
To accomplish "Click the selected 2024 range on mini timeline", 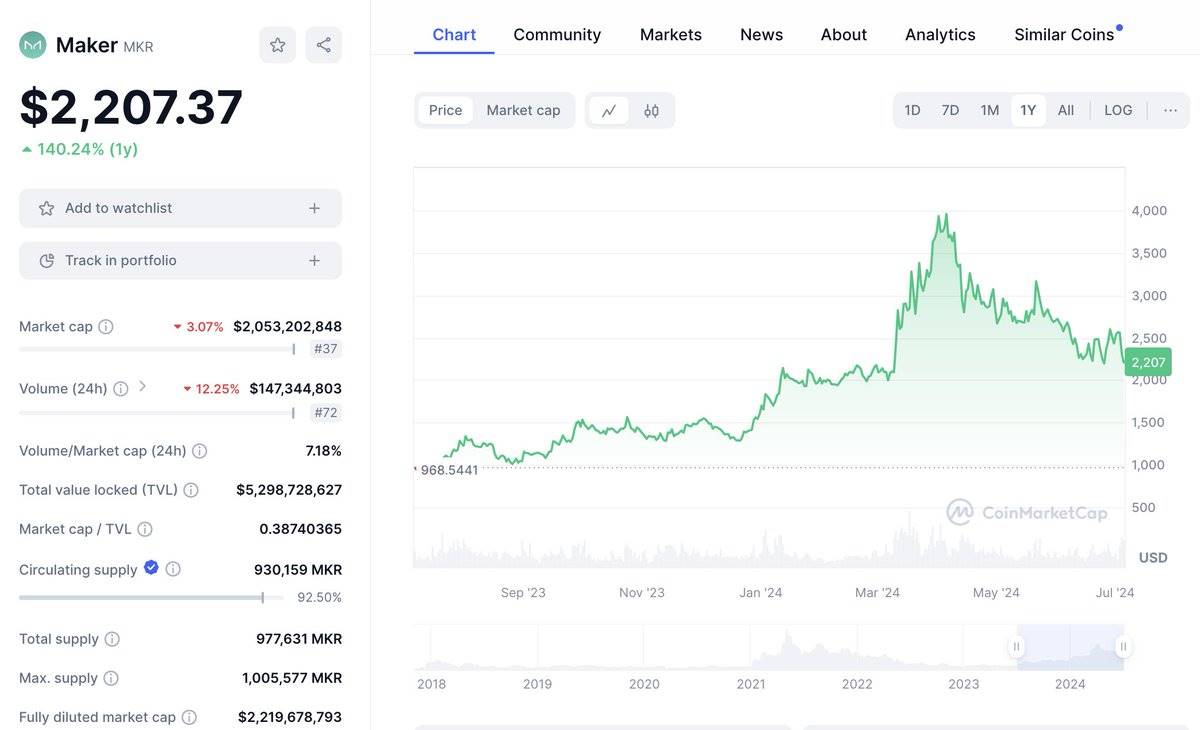I will point(1070,646).
